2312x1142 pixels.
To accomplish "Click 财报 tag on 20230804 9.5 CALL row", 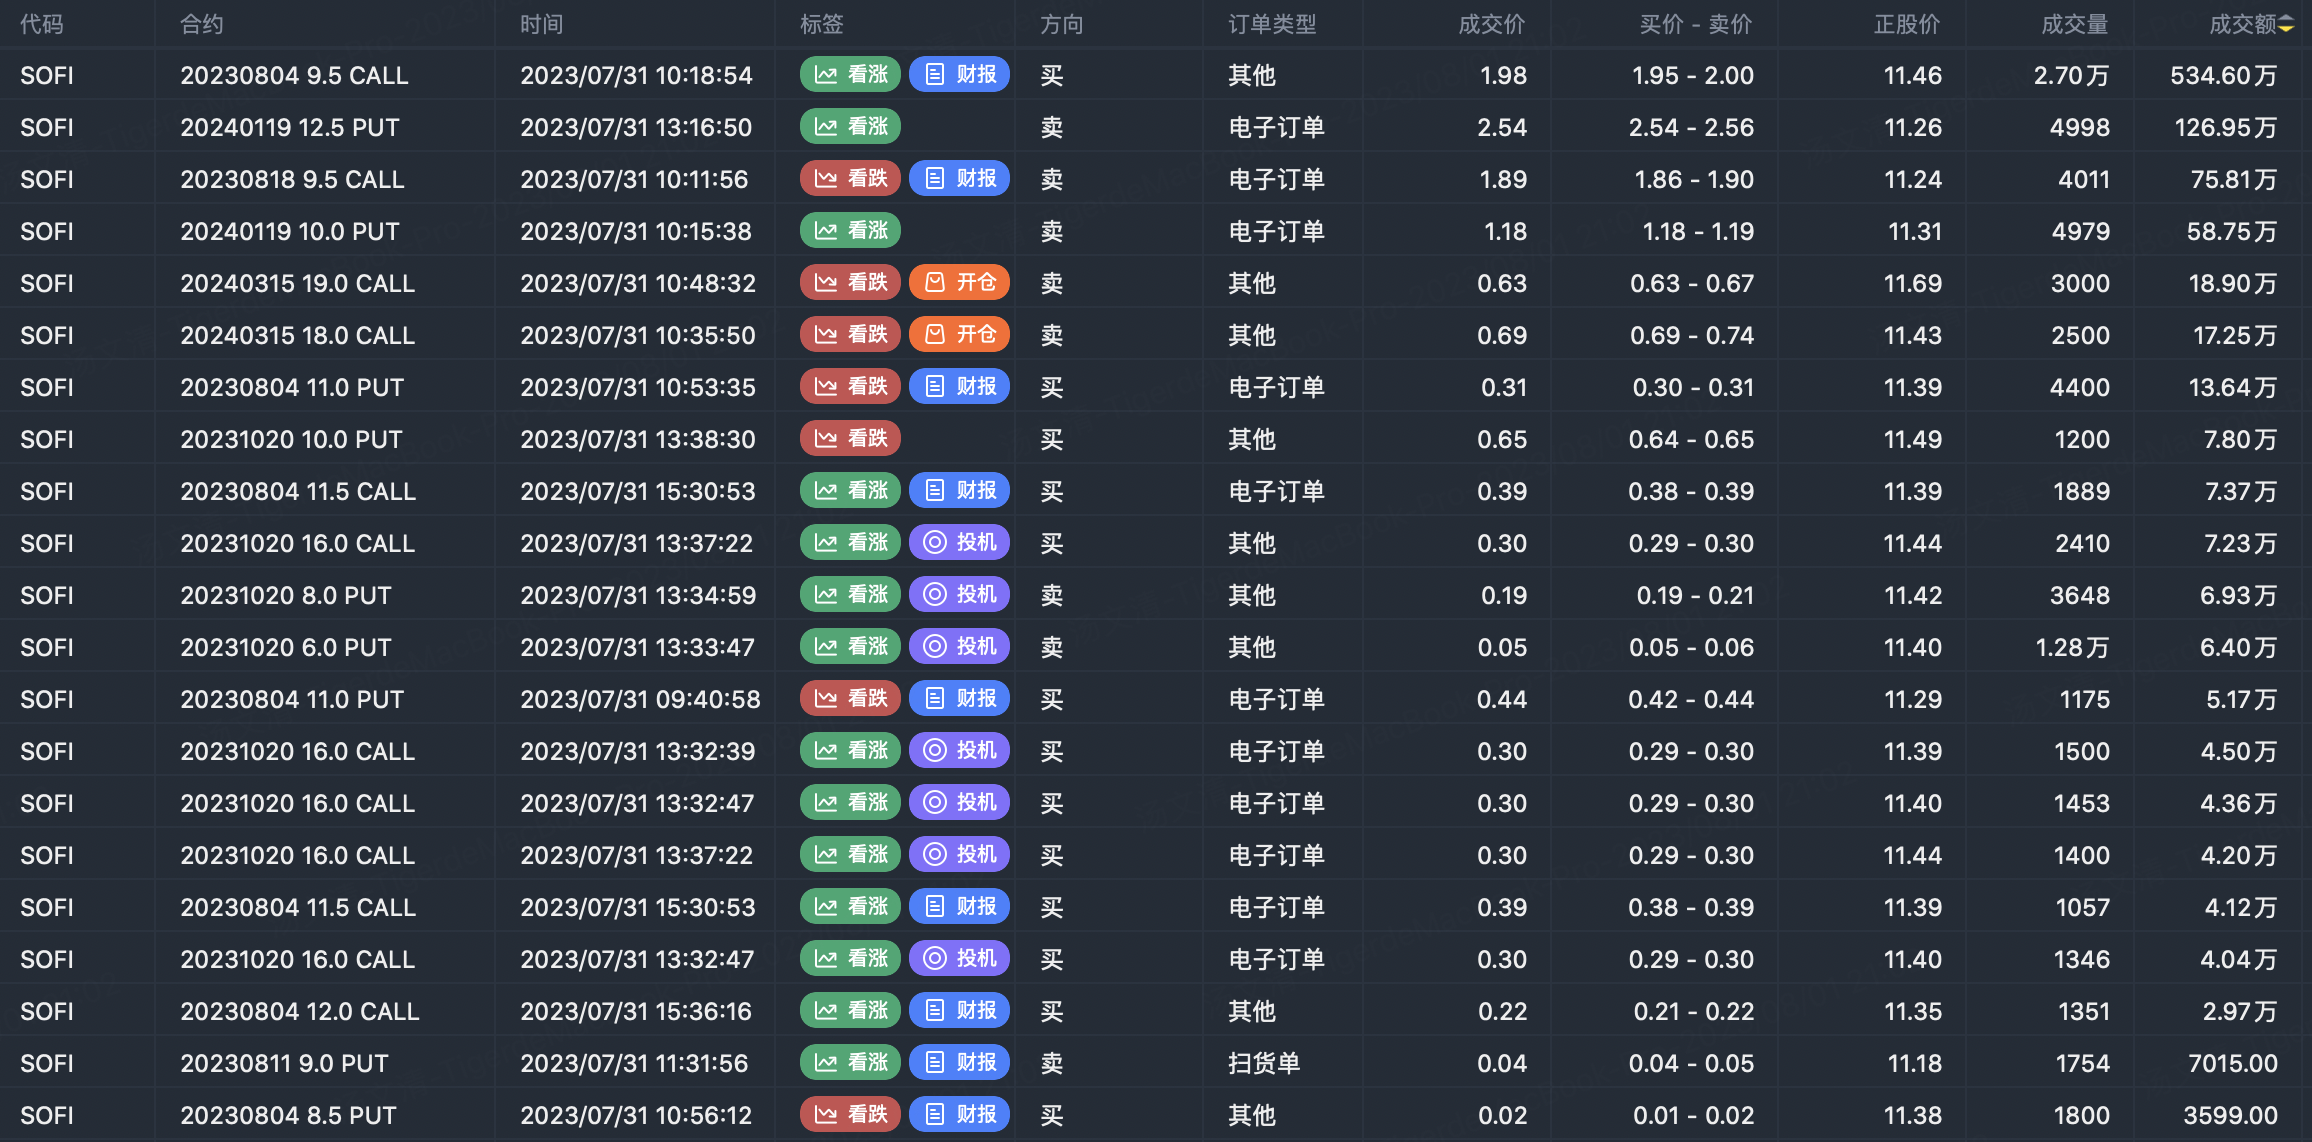I will pyautogui.click(x=960, y=75).
